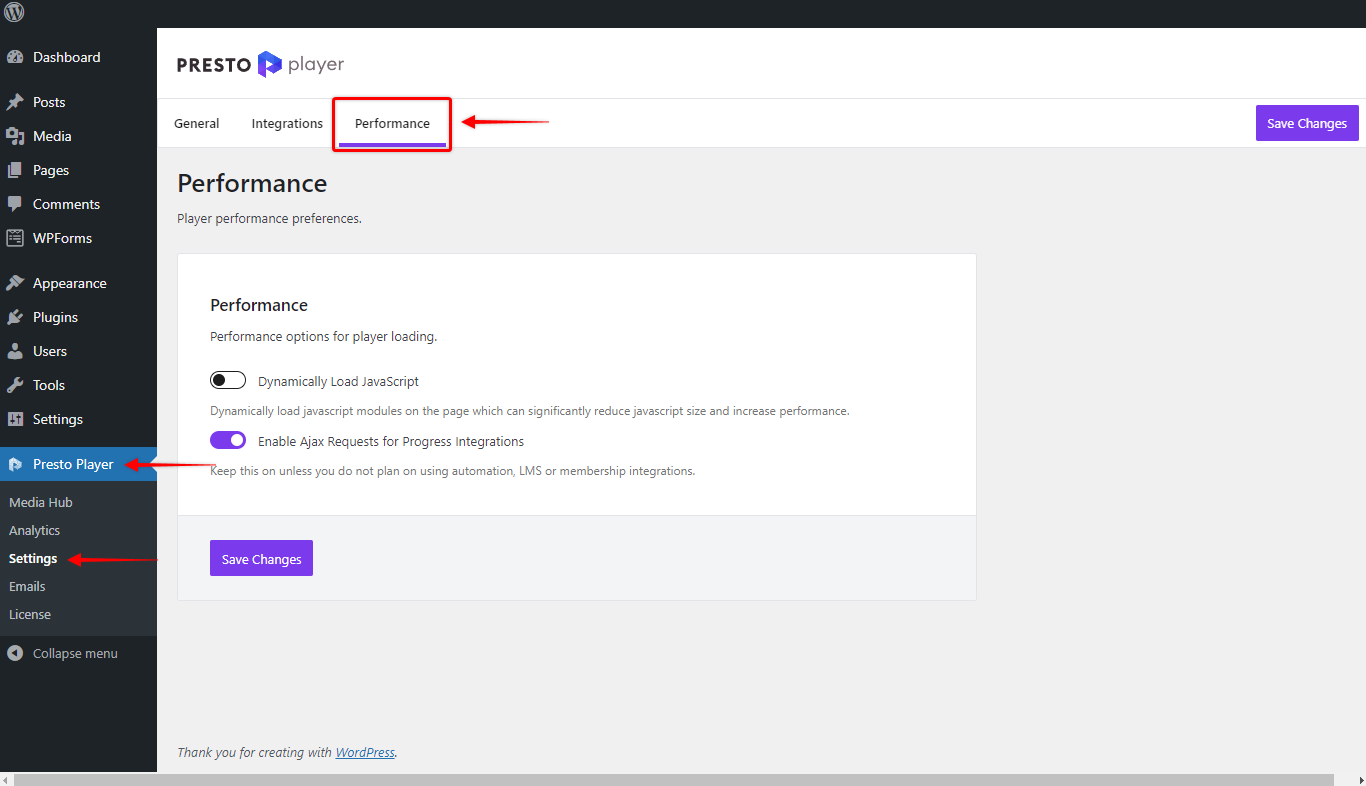Click Save Changes in top header
Image resolution: width=1366 pixels, height=786 pixels.
[1307, 123]
